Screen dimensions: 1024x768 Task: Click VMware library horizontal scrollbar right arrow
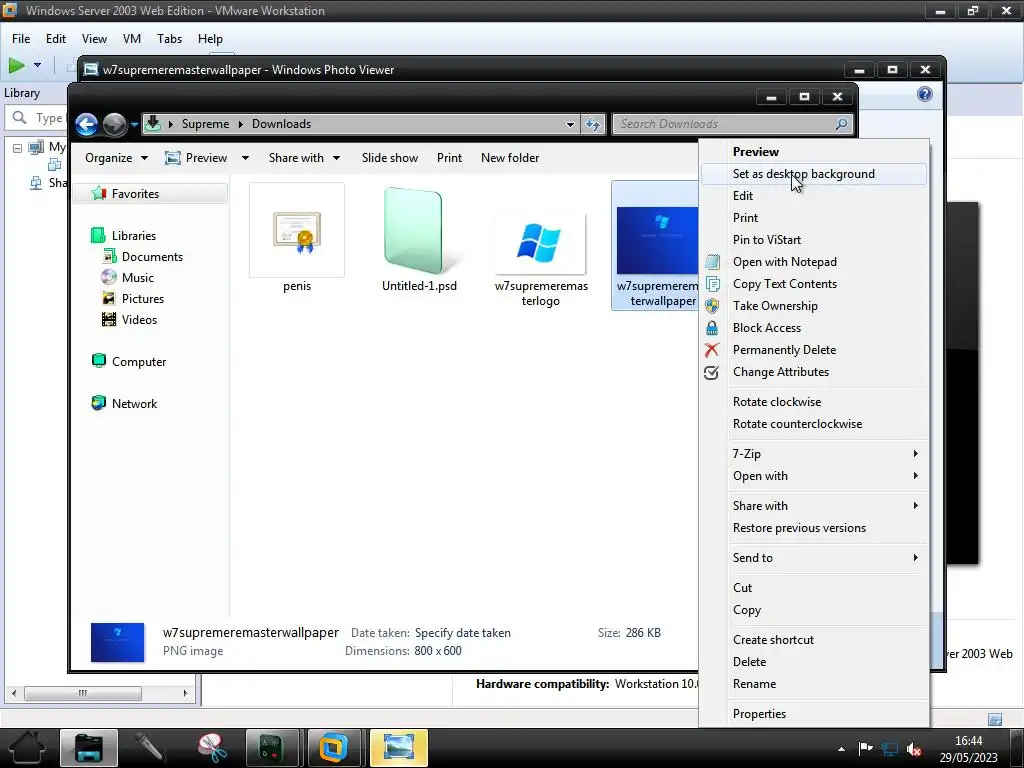[x=185, y=693]
